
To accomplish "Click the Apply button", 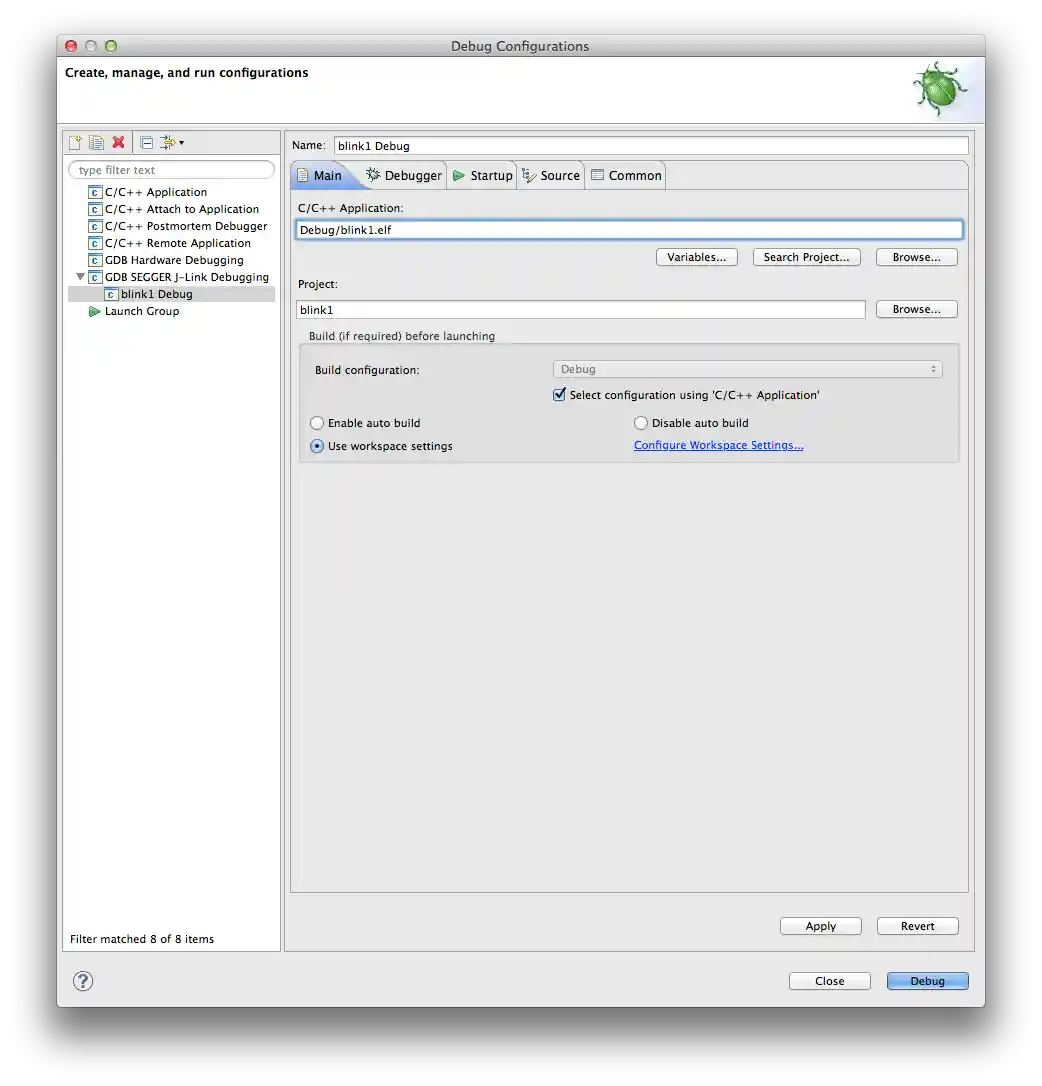I will coord(821,926).
